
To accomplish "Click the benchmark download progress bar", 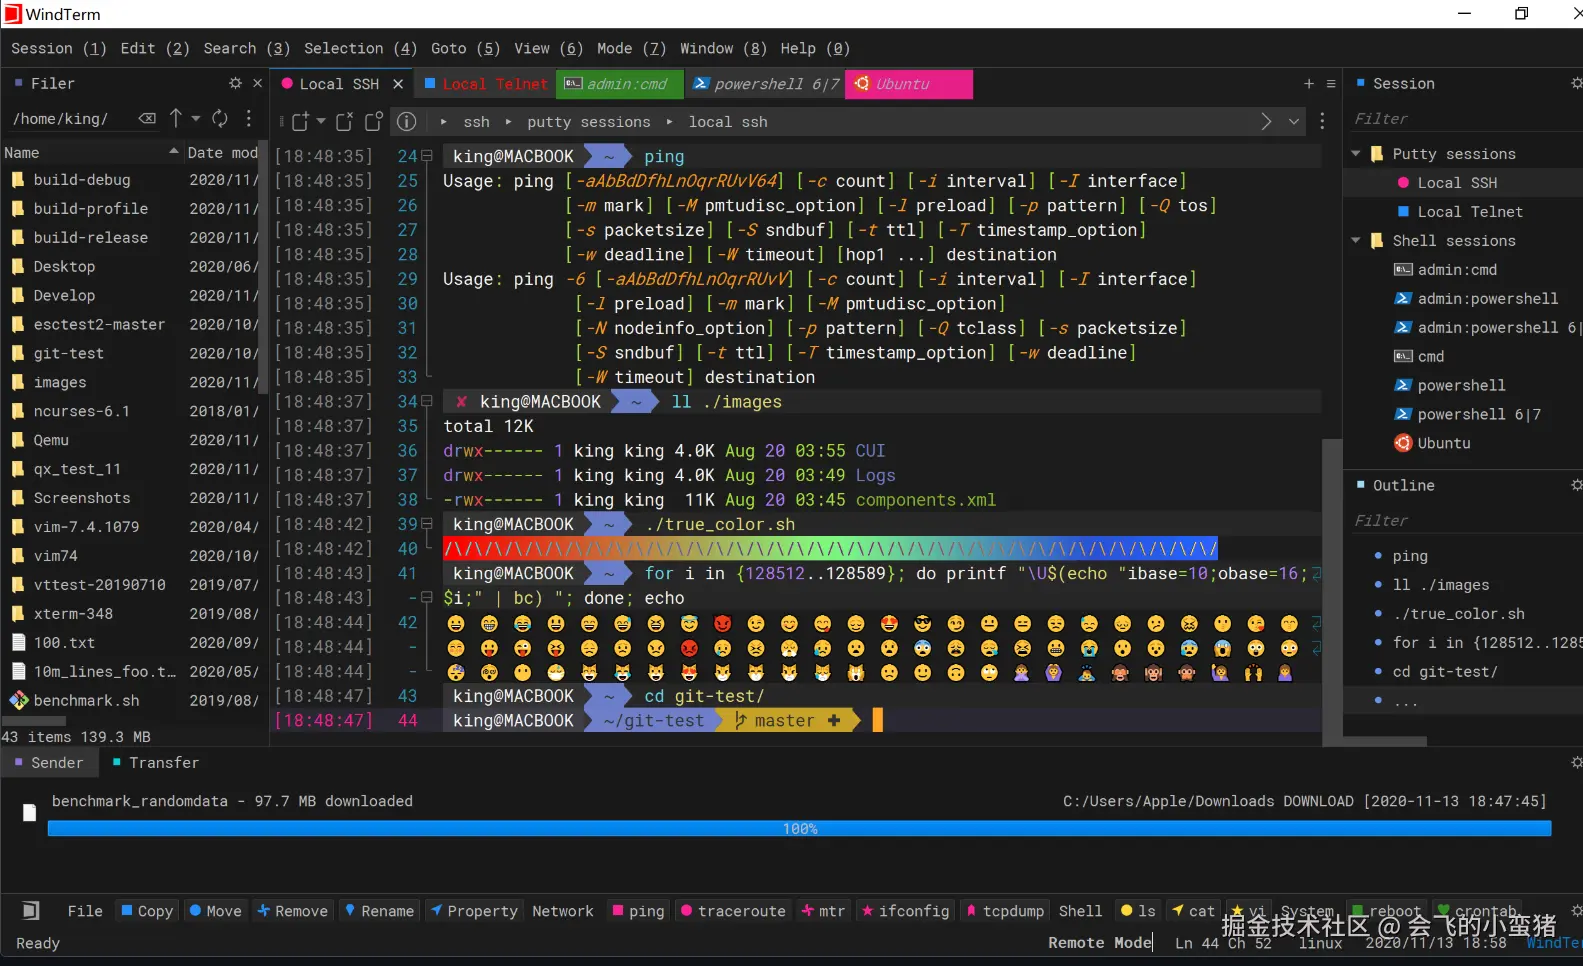I will (x=799, y=829).
